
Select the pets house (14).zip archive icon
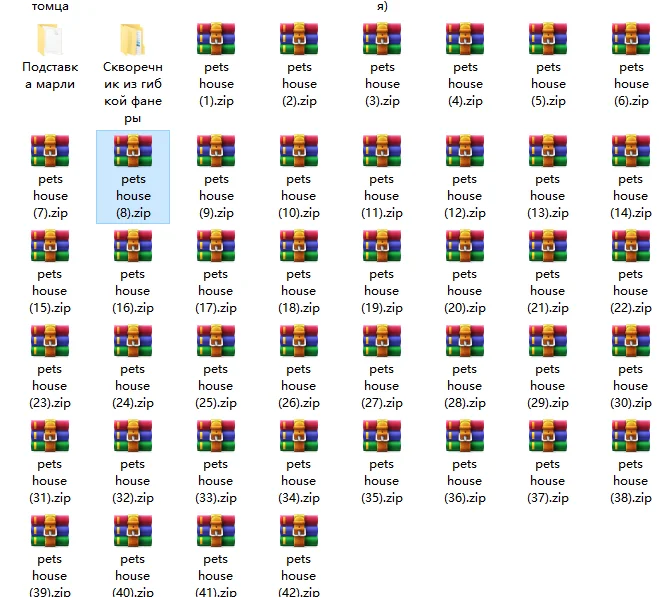(x=631, y=151)
